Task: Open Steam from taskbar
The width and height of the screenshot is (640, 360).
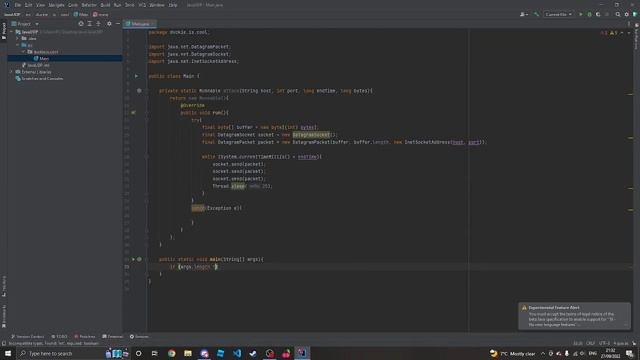Action: pos(253,353)
